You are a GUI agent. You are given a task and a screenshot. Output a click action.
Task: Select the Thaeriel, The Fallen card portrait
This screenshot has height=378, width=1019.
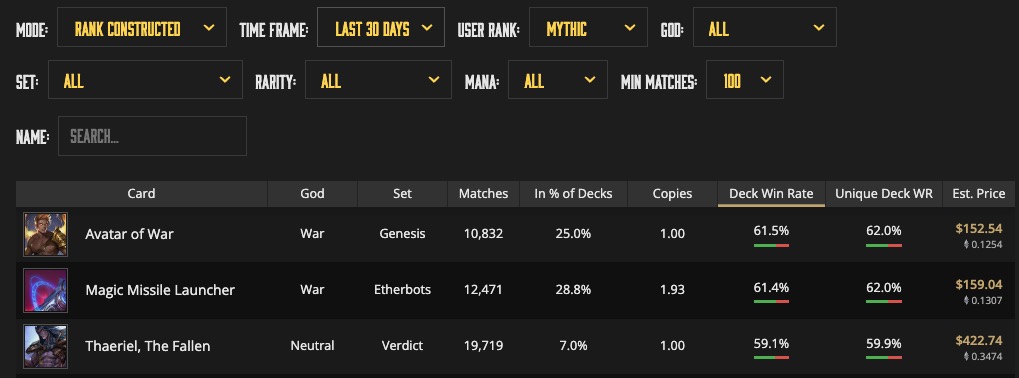click(45, 347)
